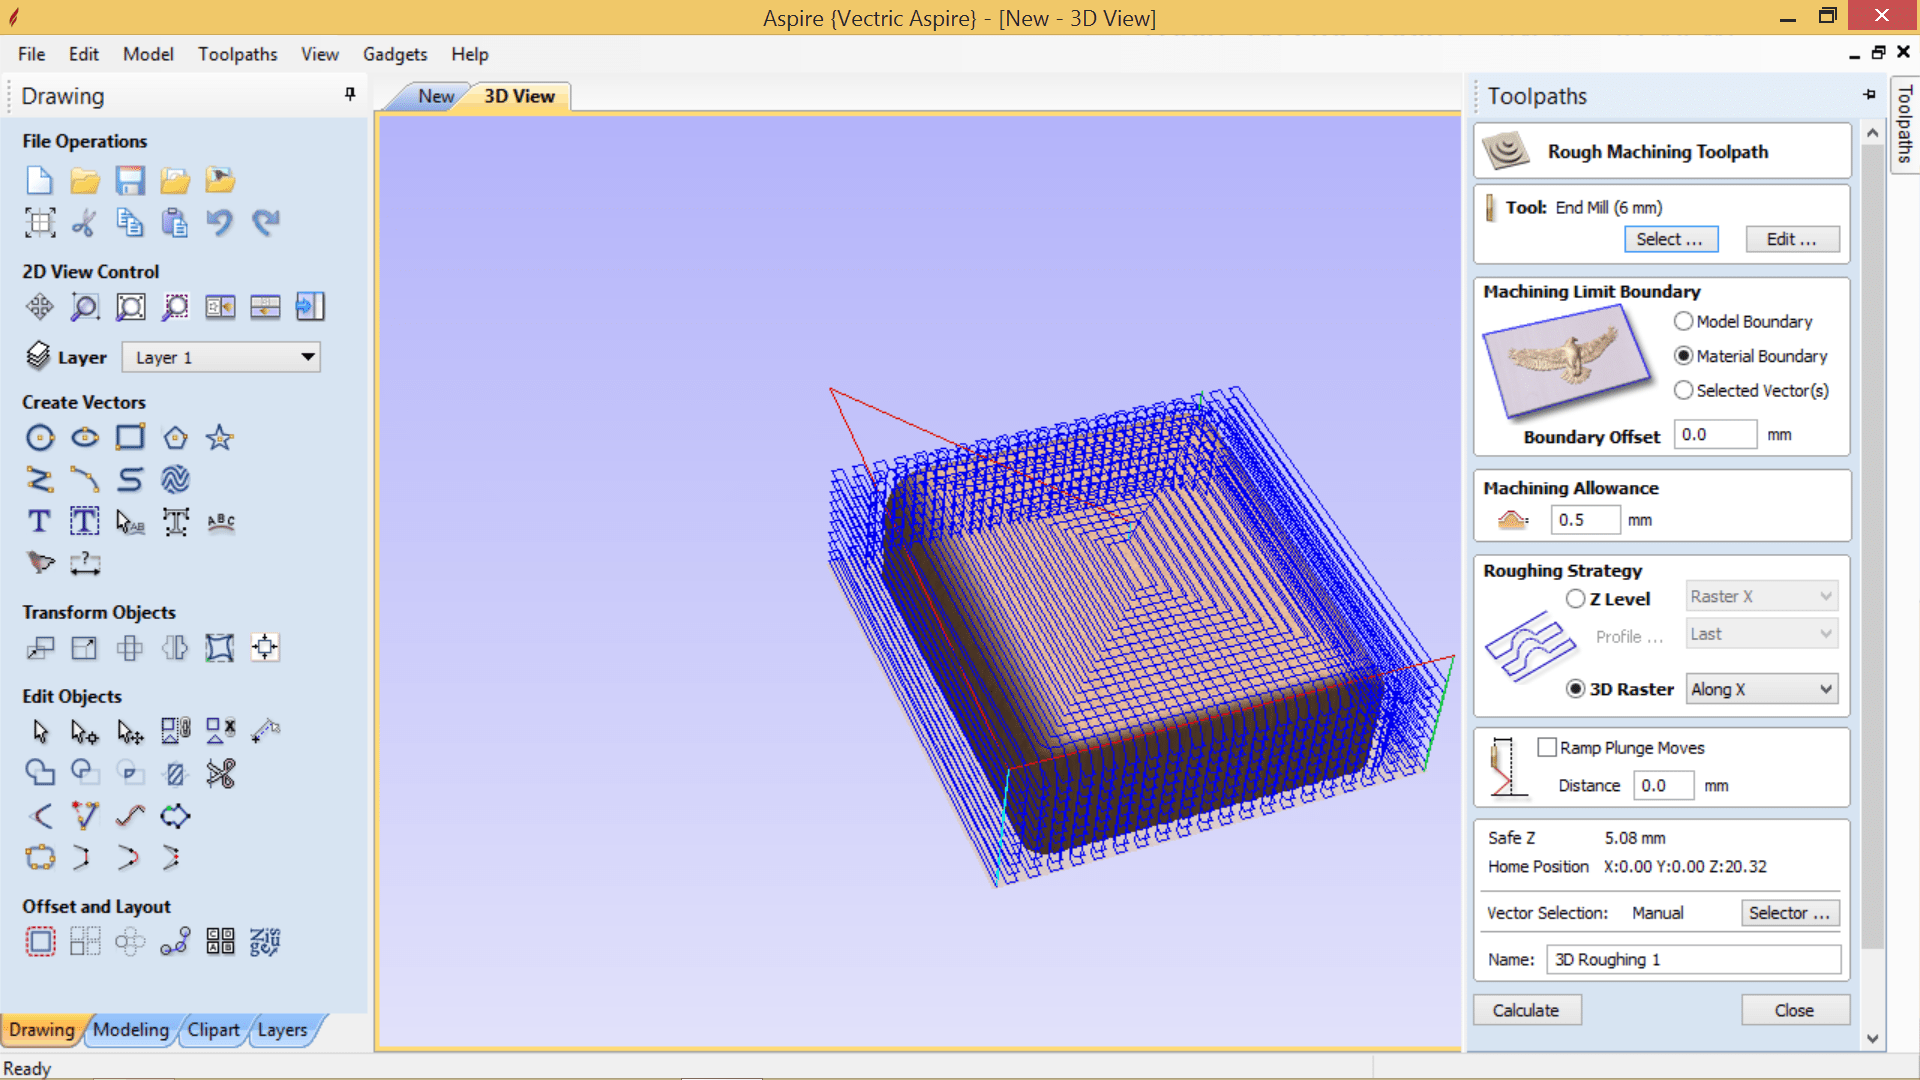Pin the Drawing panel
This screenshot has height=1080, width=1920.
350,94
